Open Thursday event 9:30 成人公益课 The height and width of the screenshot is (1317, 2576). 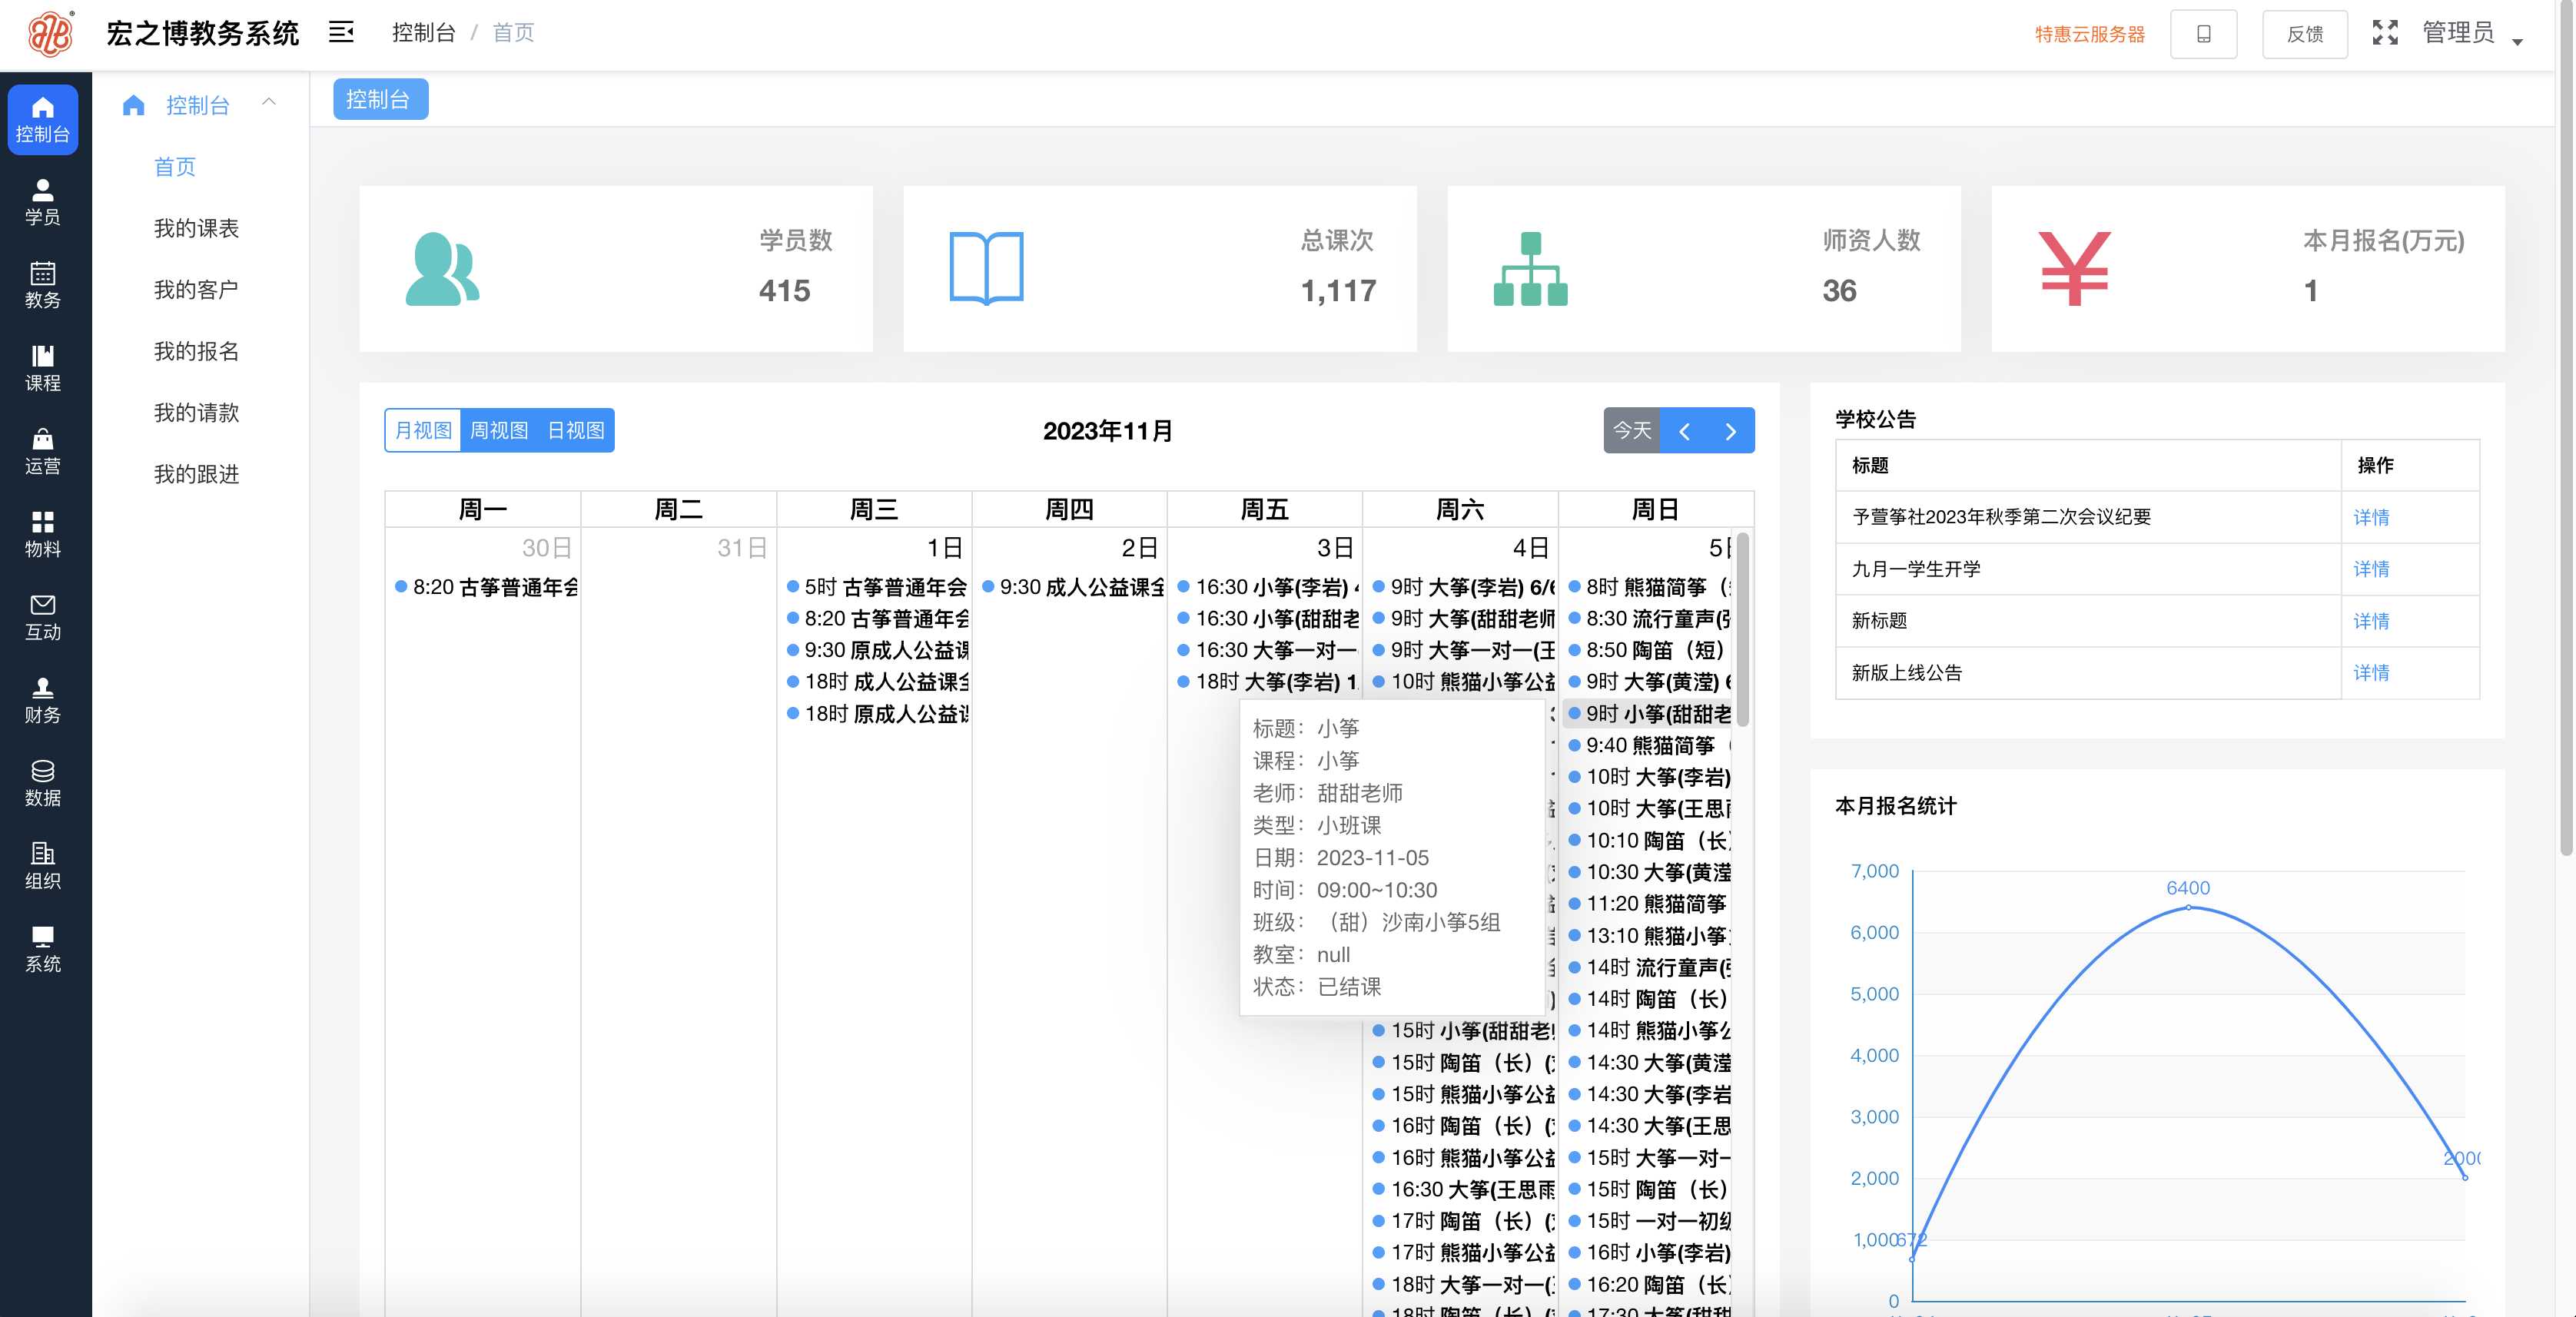pyautogui.click(x=1073, y=587)
